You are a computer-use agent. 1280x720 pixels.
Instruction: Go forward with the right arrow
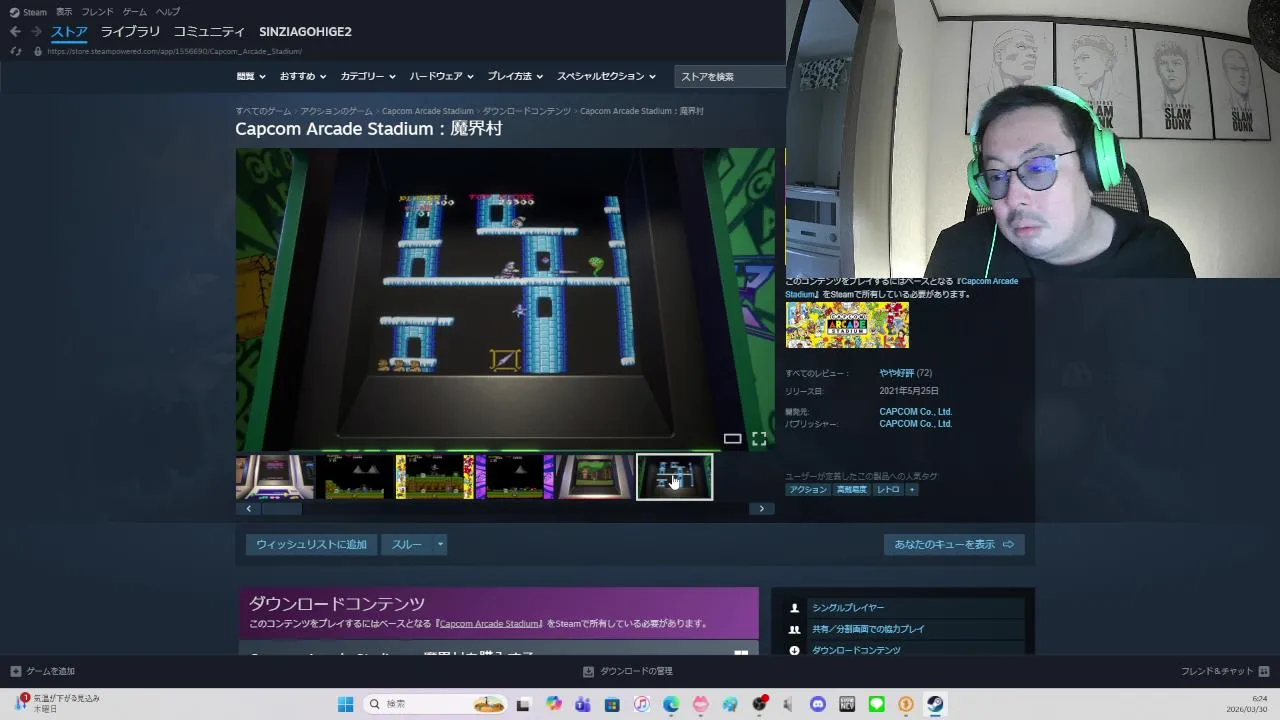[36, 32]
